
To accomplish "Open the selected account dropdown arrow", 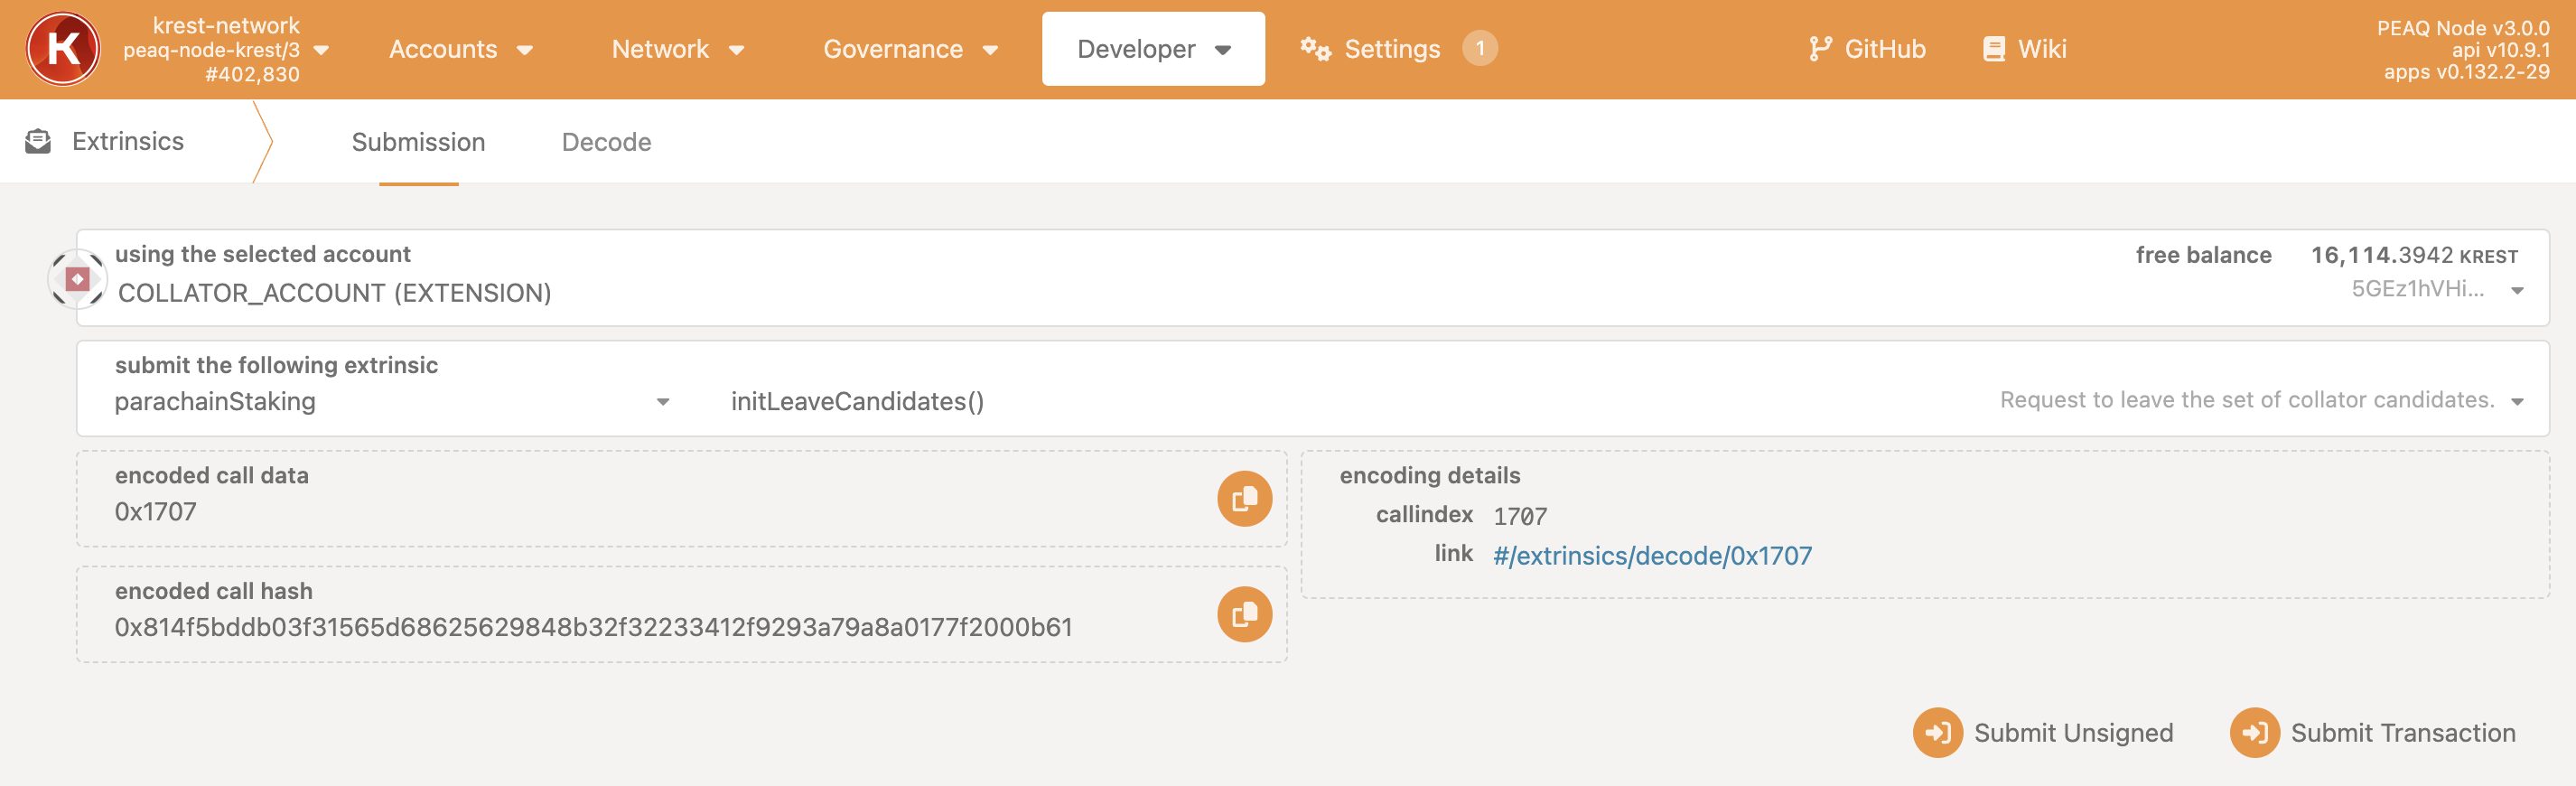I will point(2517,291).
